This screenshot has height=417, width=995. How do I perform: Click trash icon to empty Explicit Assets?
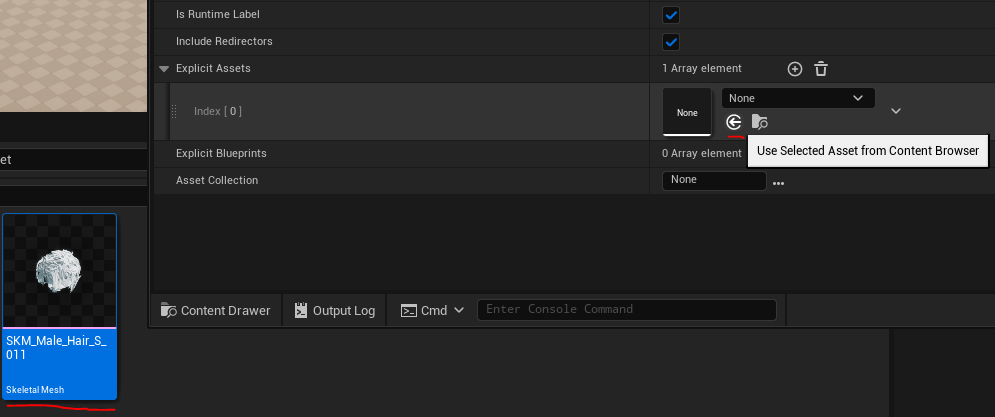(821, 69)
